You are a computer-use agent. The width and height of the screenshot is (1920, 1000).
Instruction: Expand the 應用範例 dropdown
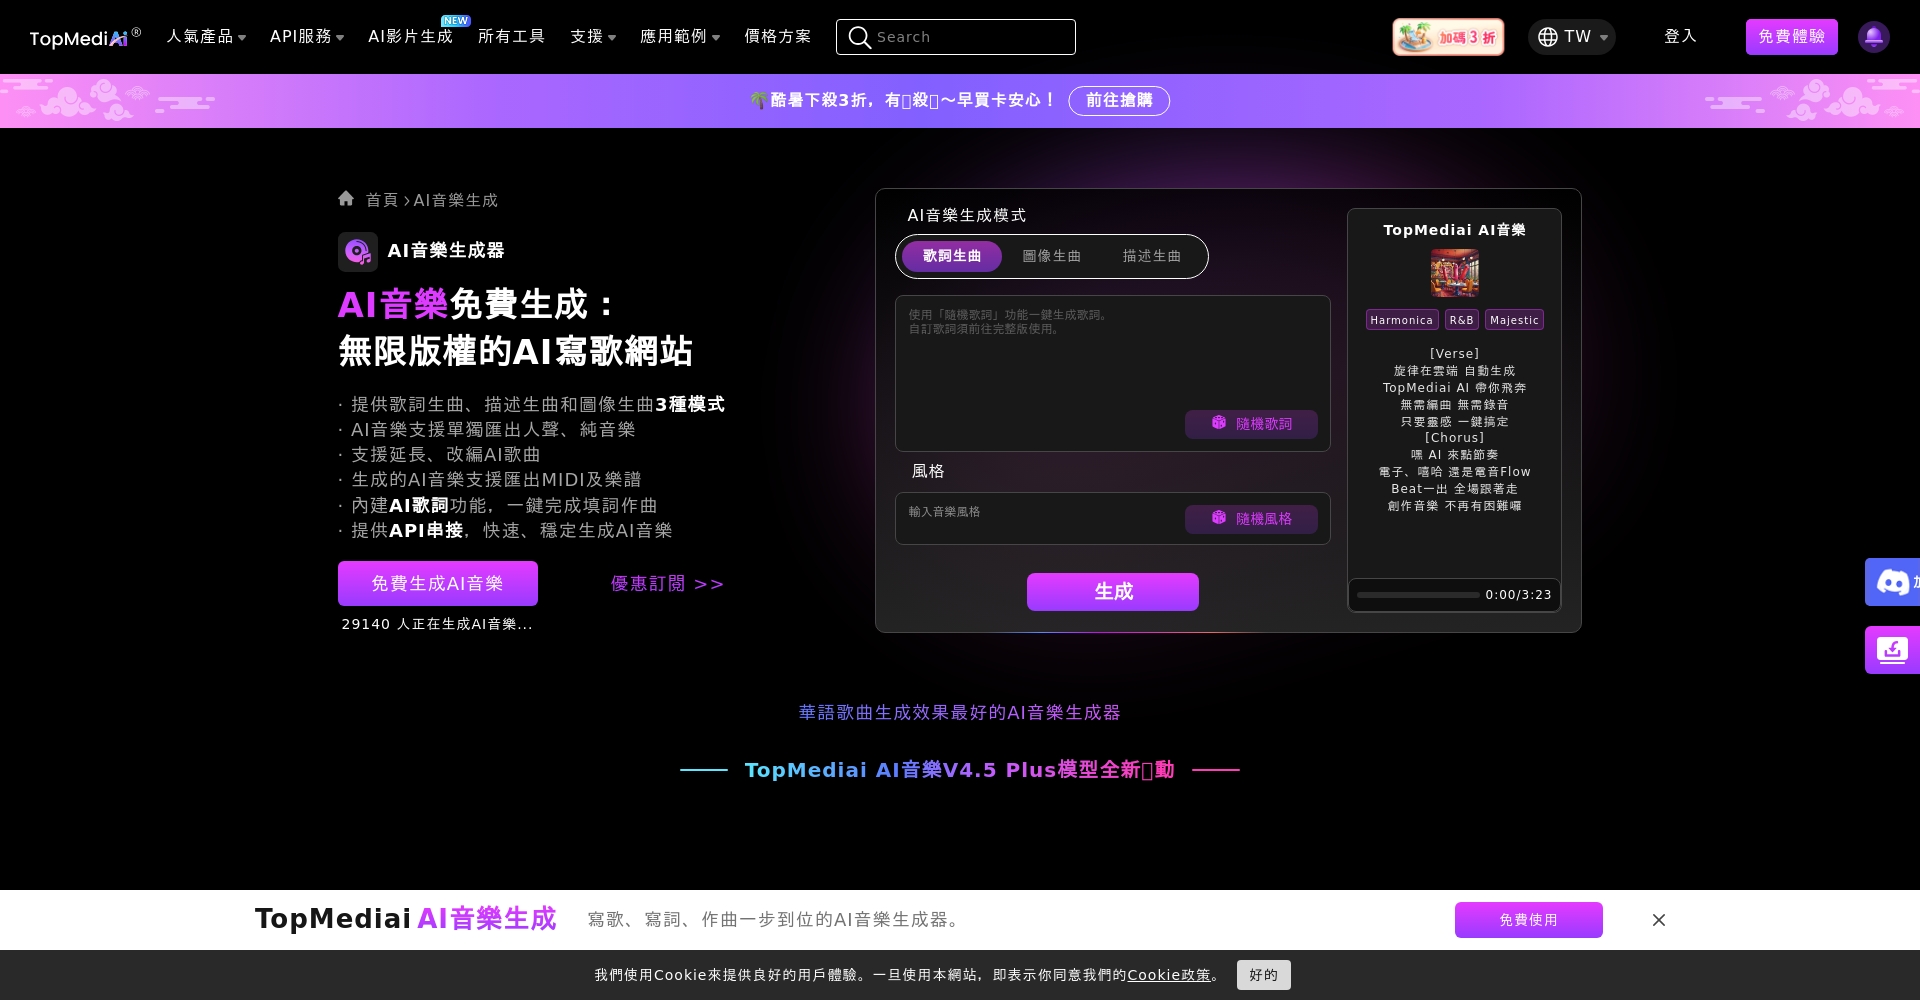coord(680,36)
